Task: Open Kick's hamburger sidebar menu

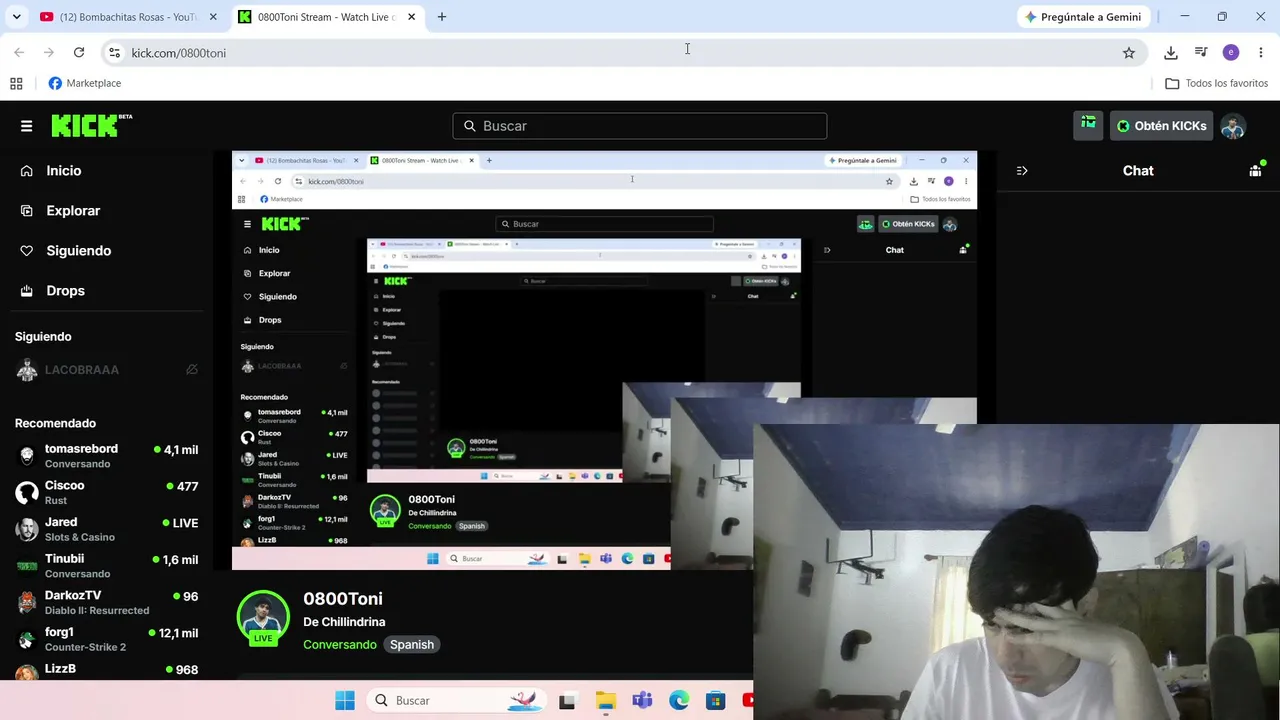Action: click(27, 126)
